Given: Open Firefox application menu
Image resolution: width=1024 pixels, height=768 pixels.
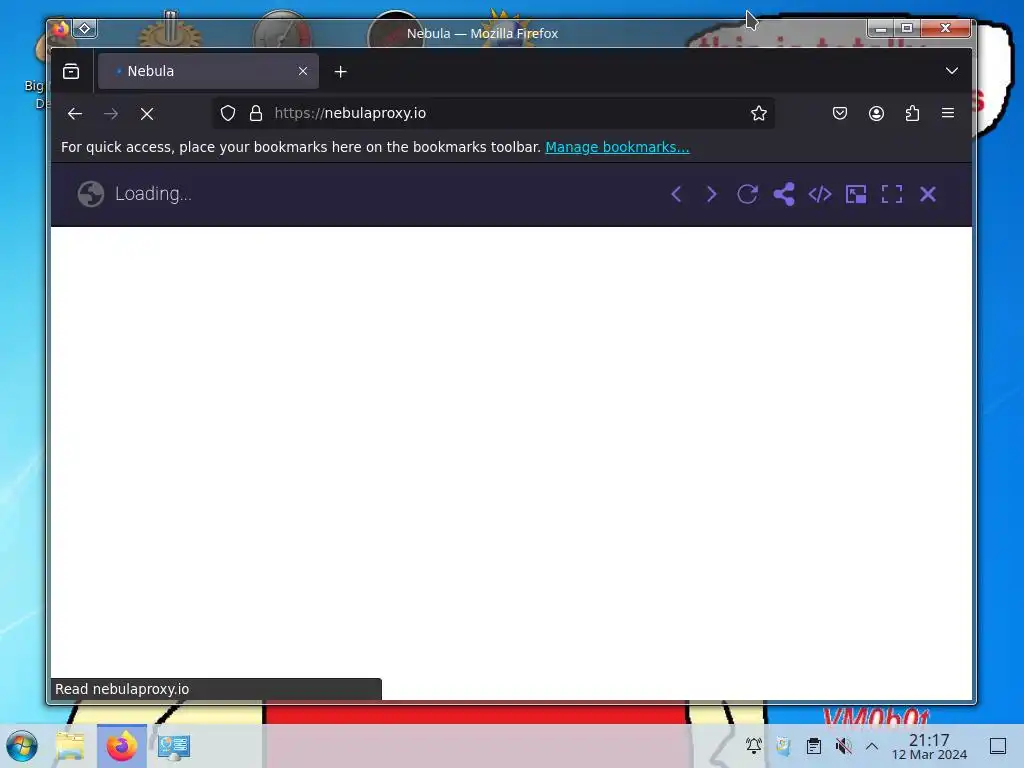Looking at the screenshot, I should (x=948, y=113).
